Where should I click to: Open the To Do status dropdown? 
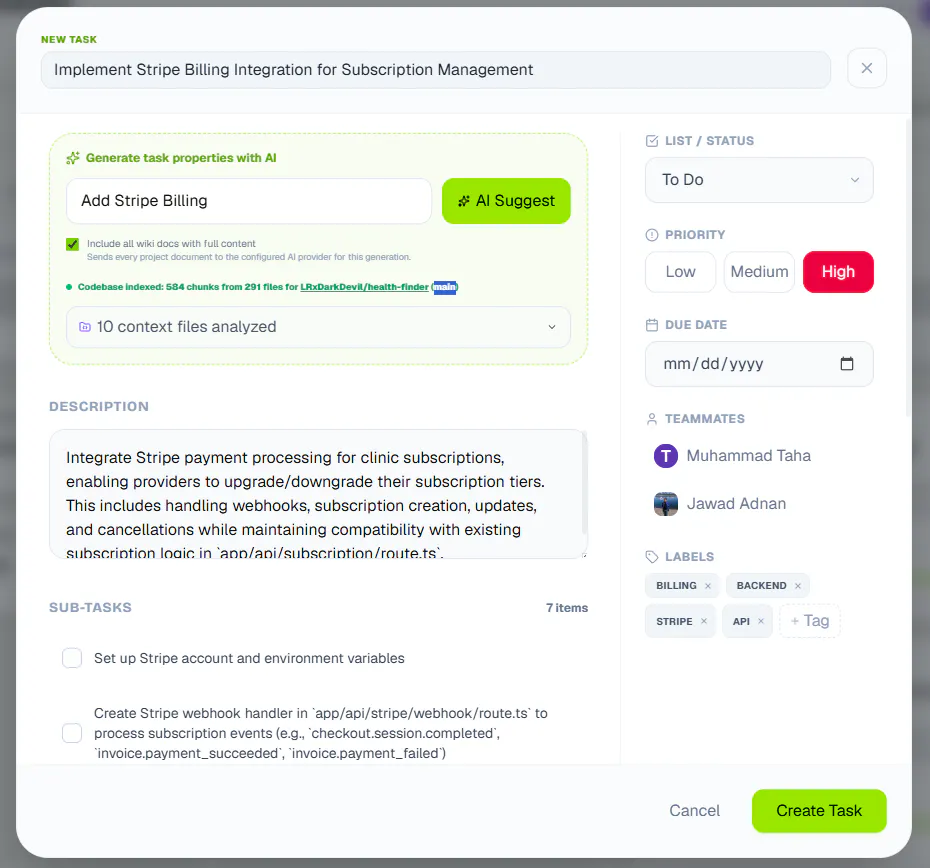coord(759,180)
